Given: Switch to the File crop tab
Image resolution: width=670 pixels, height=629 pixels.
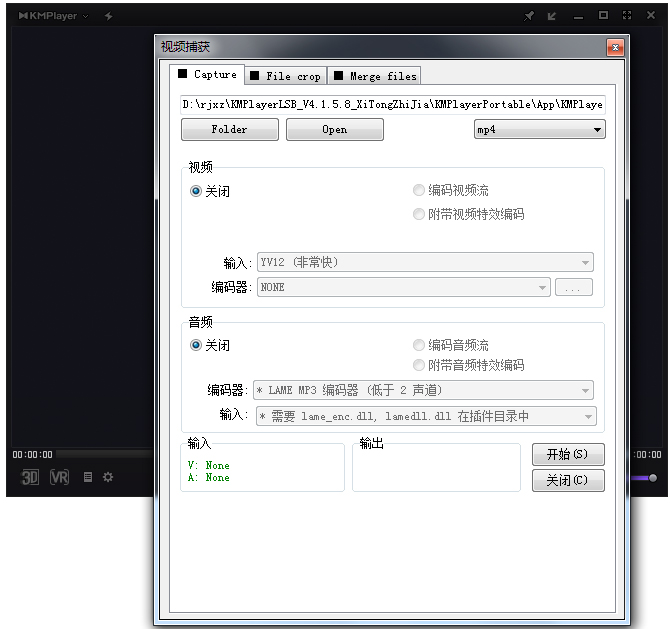Looking at the screenshot, I should click(x=286, y=76).
